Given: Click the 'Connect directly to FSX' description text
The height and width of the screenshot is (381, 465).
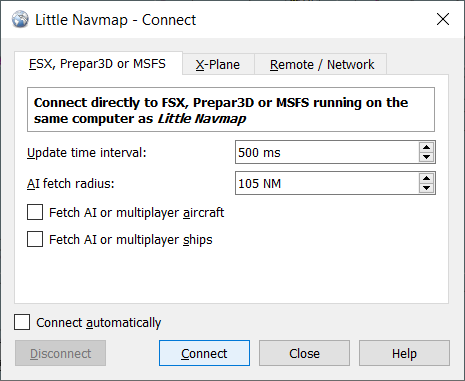Looking at the screenshot, I should tap(221, 110).
